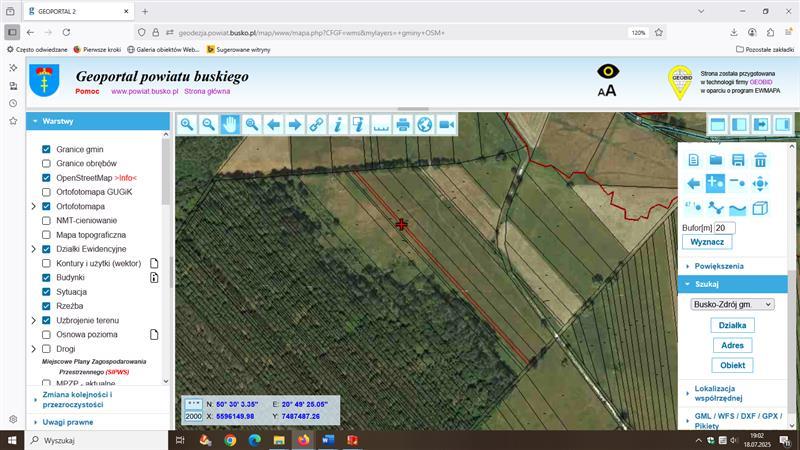Click the Bufor[m] input field
The height and width of the screenshot is (450, 800).
click(724, 228)
